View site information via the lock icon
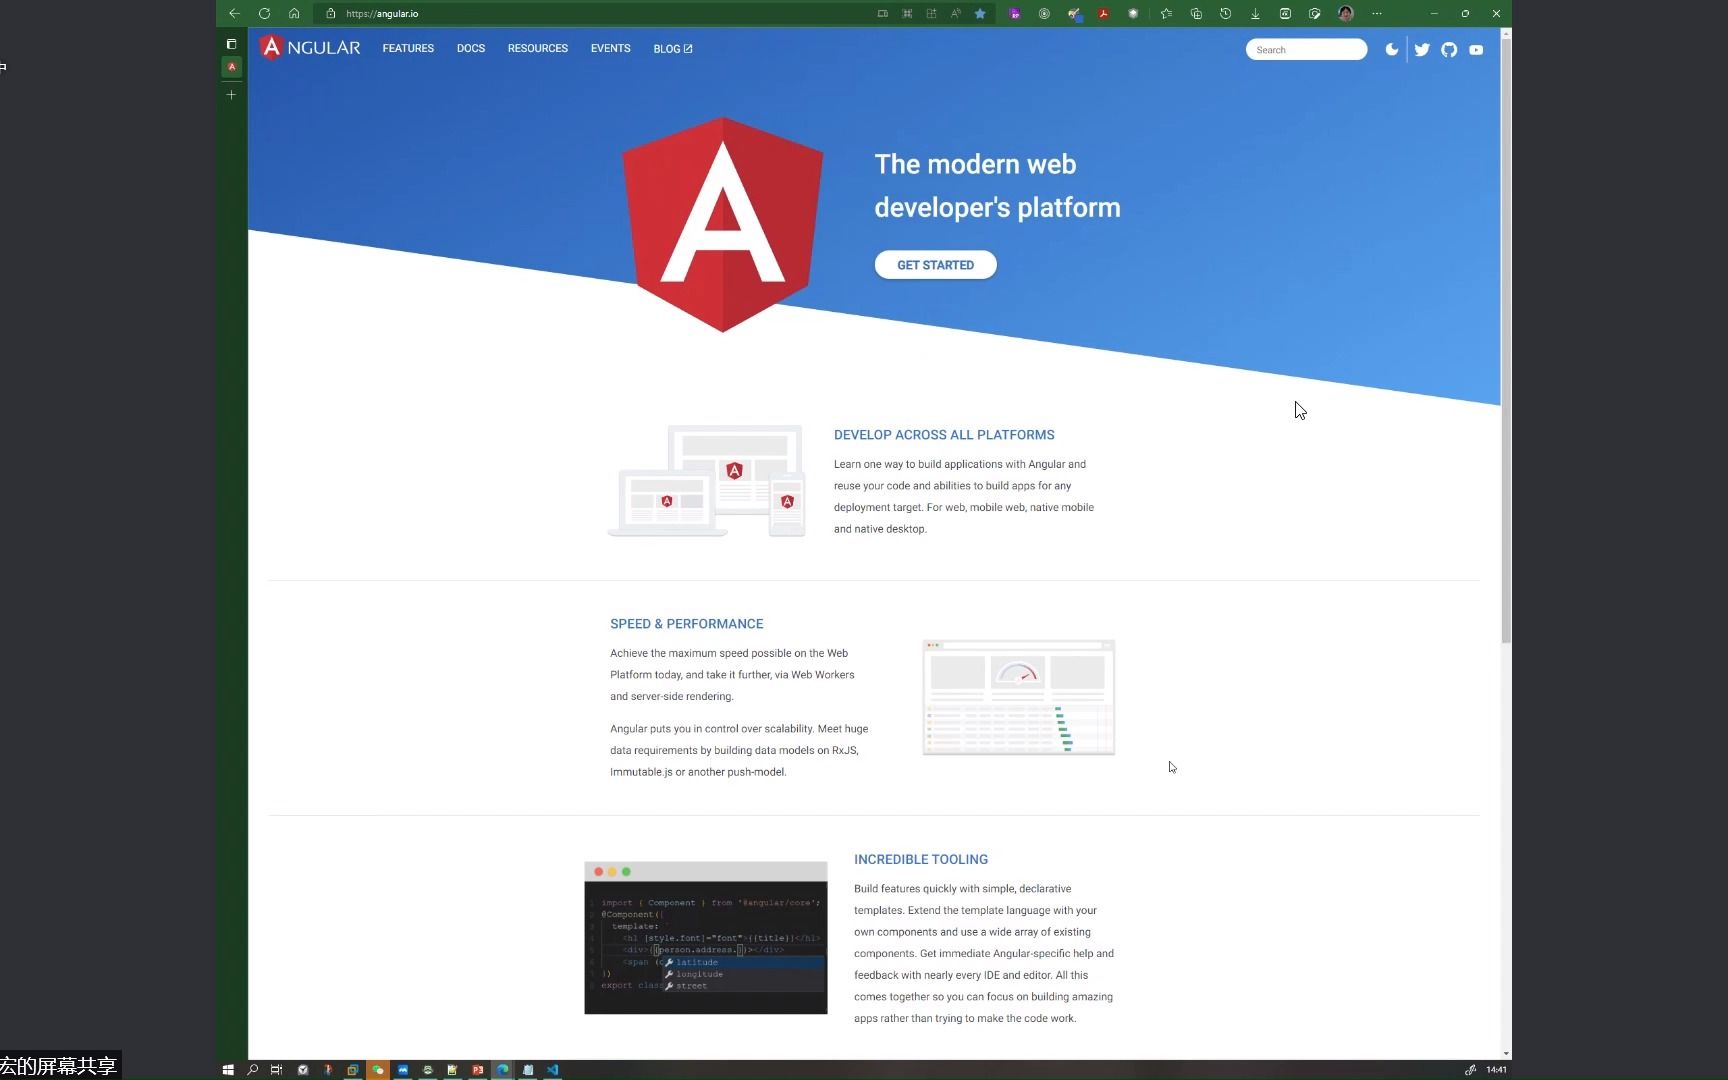 click(330, 13)
